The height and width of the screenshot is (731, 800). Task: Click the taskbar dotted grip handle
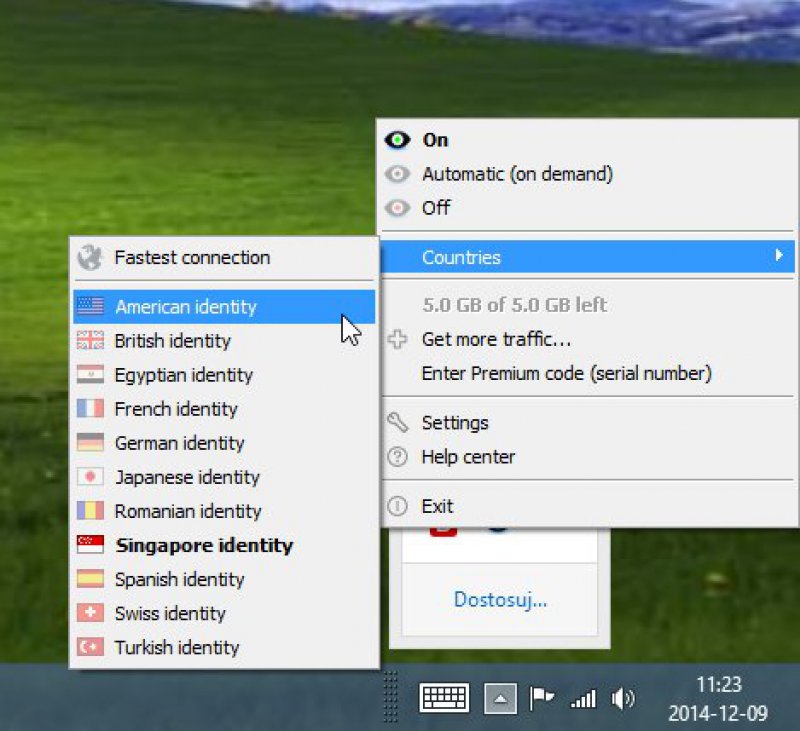[390, 697]
